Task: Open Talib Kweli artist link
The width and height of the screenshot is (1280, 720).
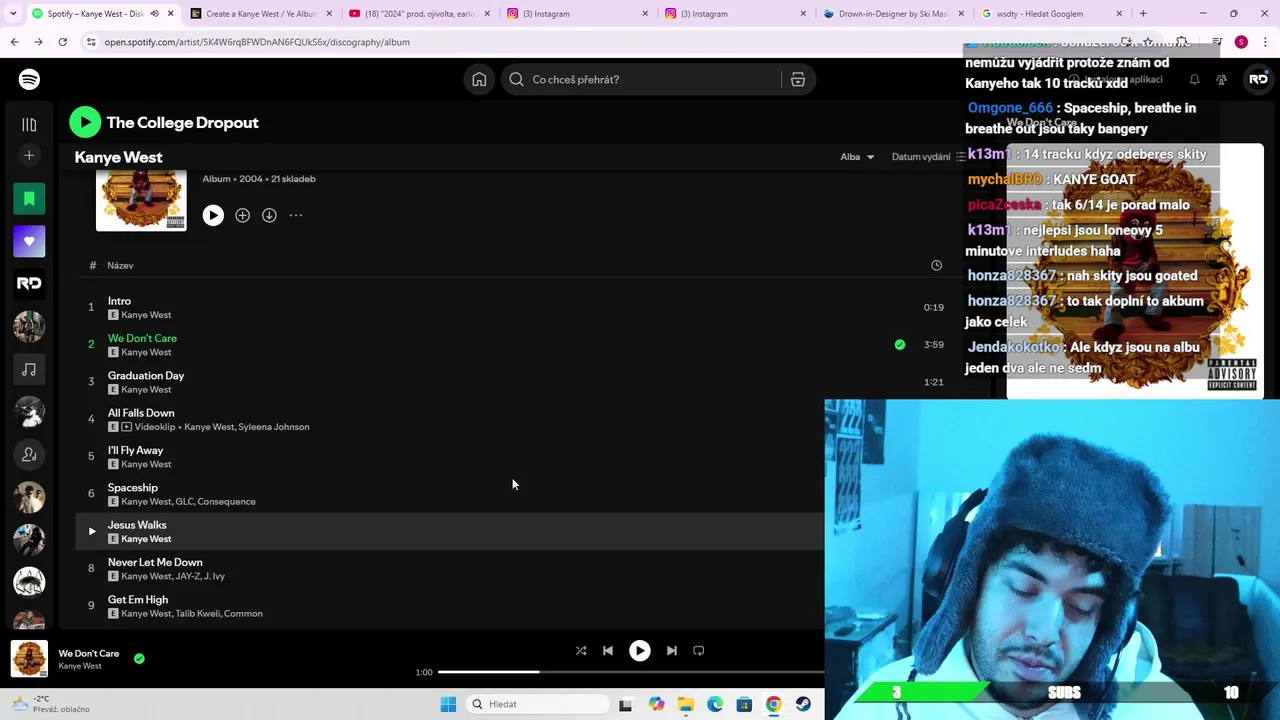Action: [x=197, y=614]
